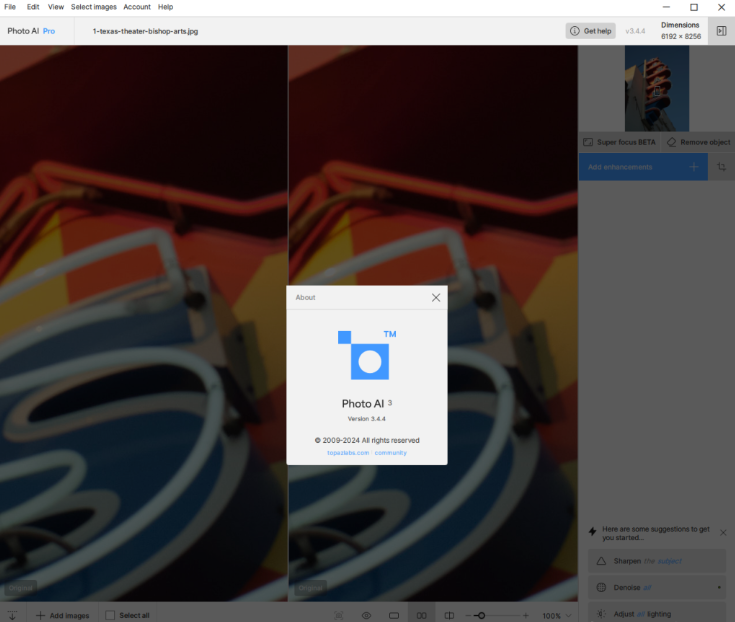Click the zoom out minus icon
The image size is (735, 622).
pos(468,615)
